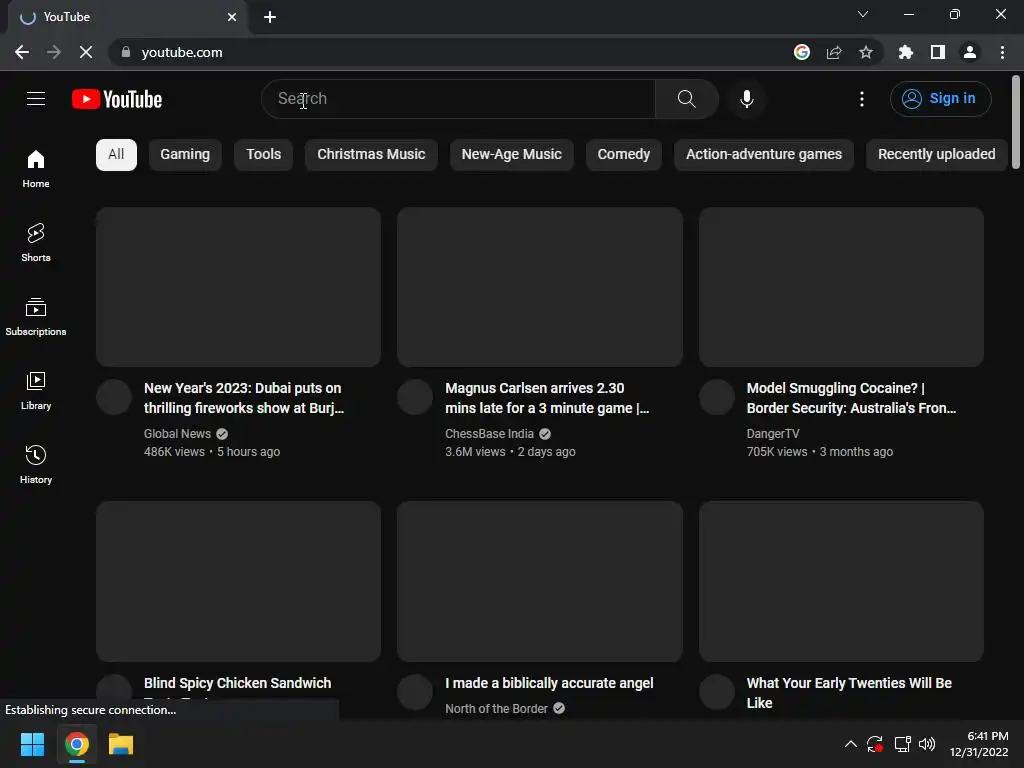Open What Your Early Twenties video
The image size is (1024, 768).
[848, 693]
